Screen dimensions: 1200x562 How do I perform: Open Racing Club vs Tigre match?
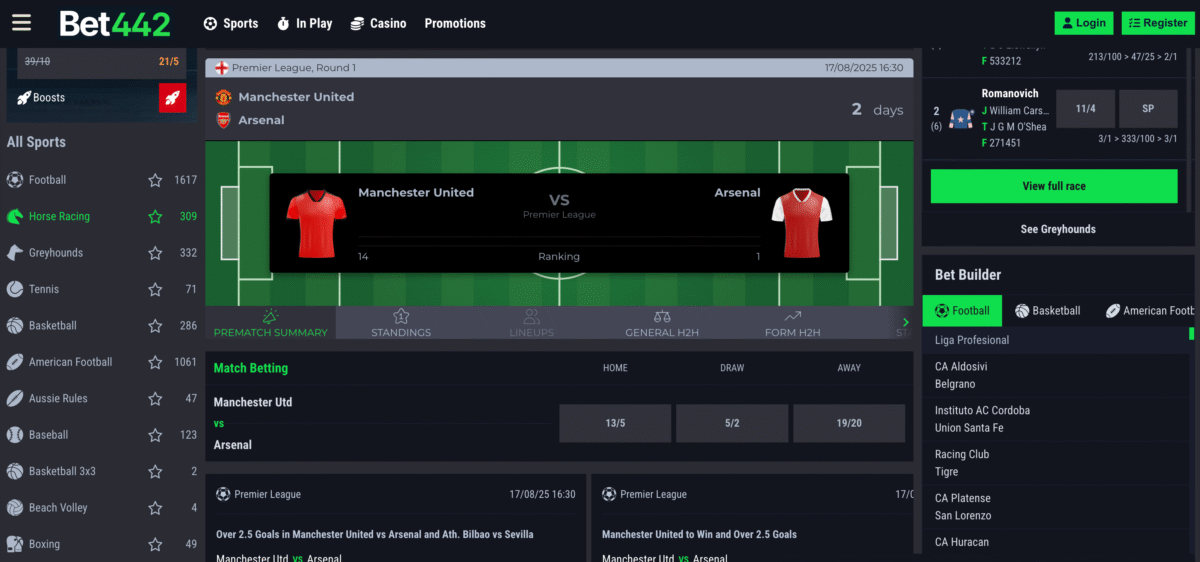coord(1055,463)
